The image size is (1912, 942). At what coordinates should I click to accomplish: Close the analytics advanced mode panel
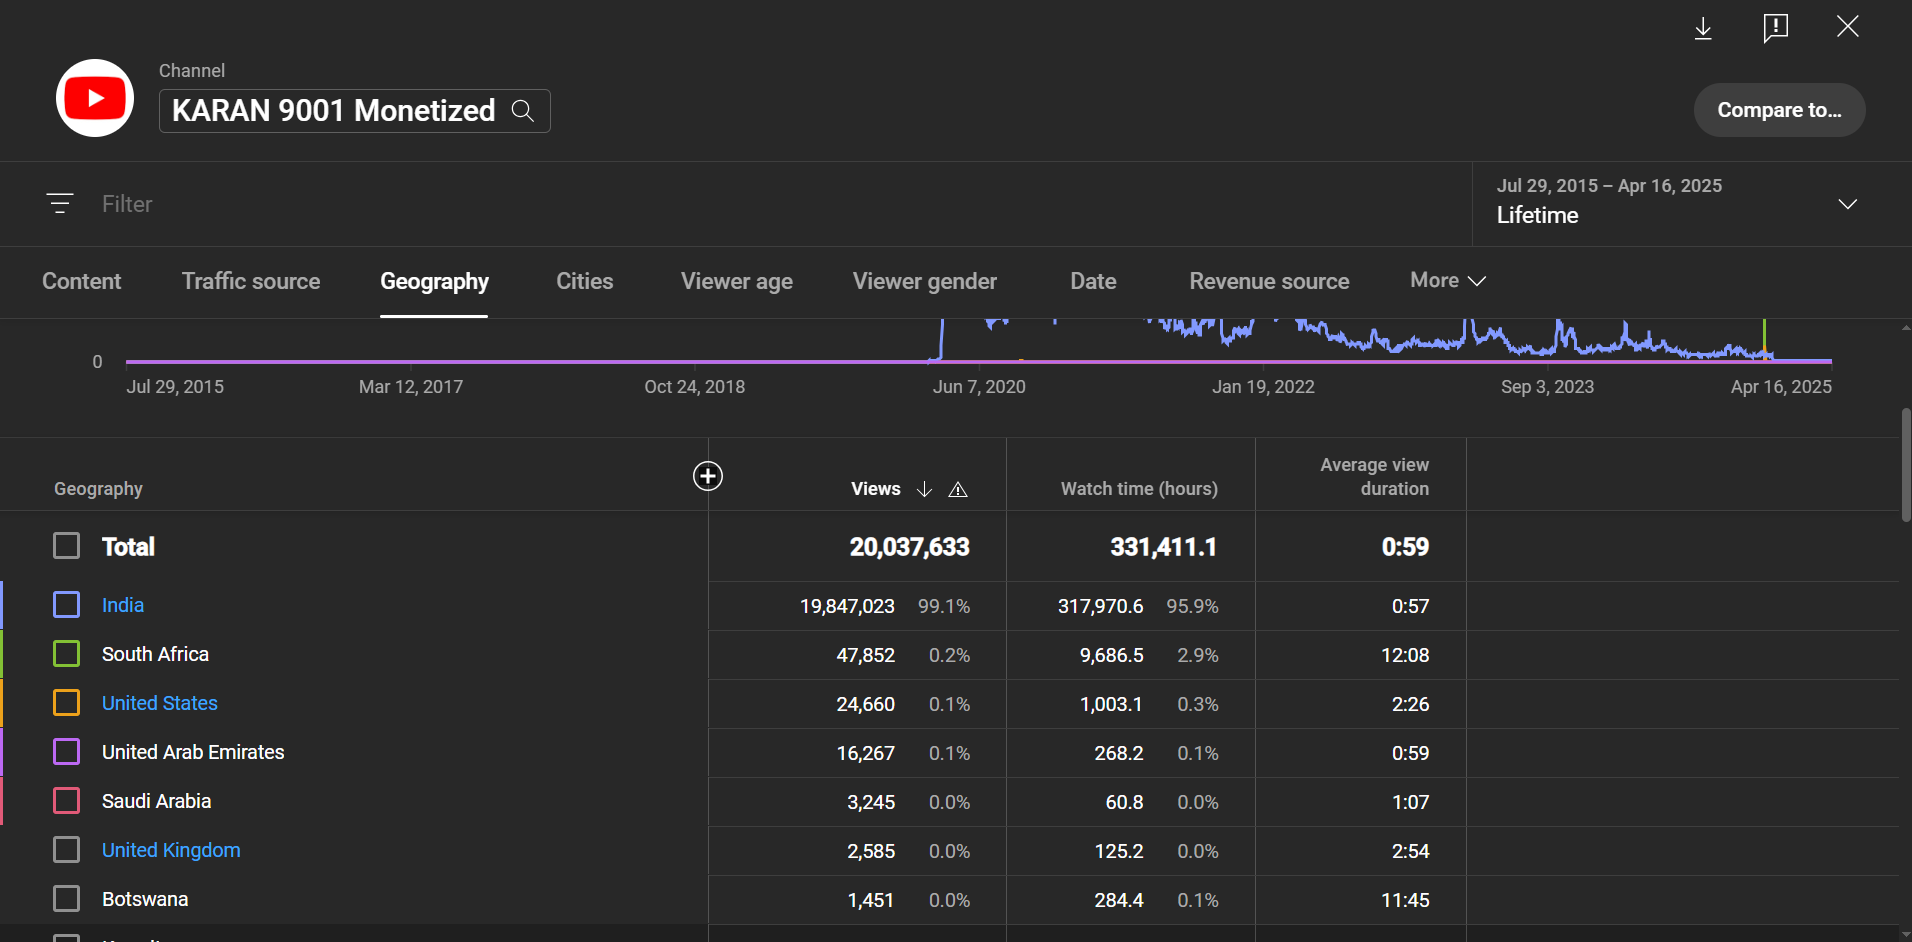click(x=1848, y=27)
